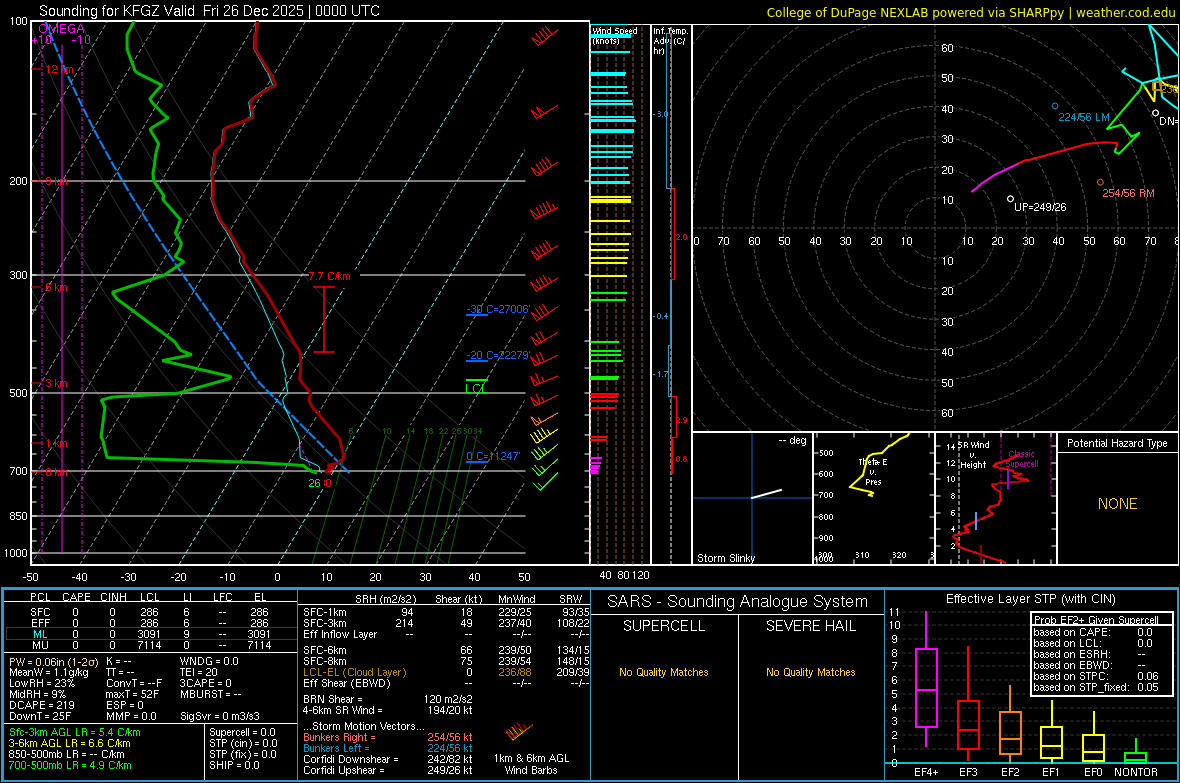Image resolution: width=1180 pixels, height=783 pixels.
Task: Click the Effective Layer STP (with CIN) title
Action: coord(1030,599)
